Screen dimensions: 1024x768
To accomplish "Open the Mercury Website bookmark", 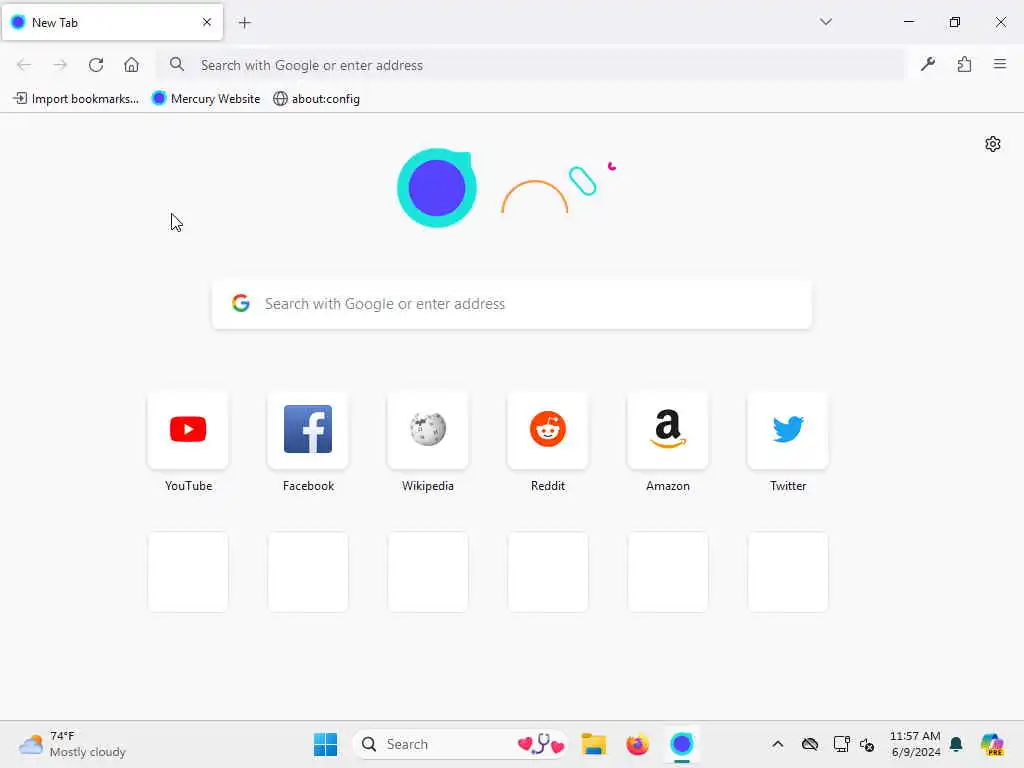I will pyautogui.click(x=206, y=99).
